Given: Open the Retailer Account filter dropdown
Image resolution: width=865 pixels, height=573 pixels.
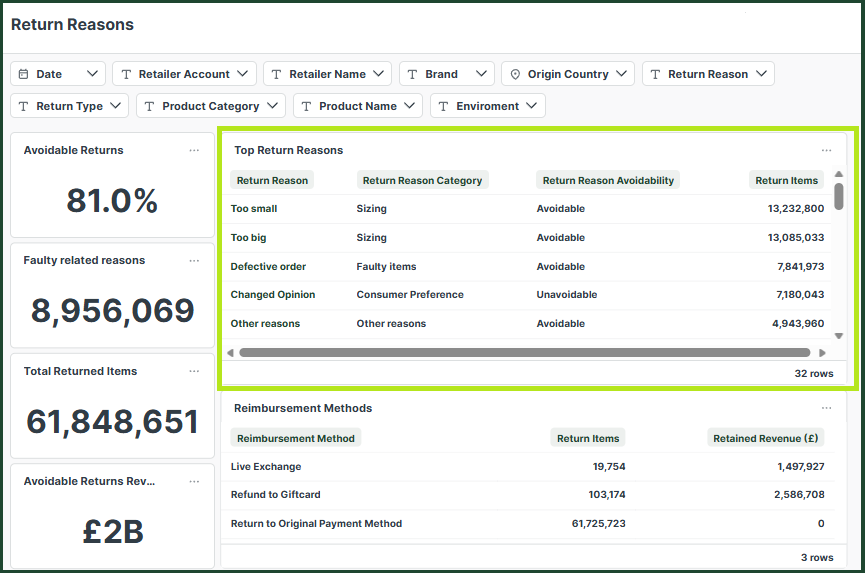Looking at the screenshot, I should pos(184,74).
